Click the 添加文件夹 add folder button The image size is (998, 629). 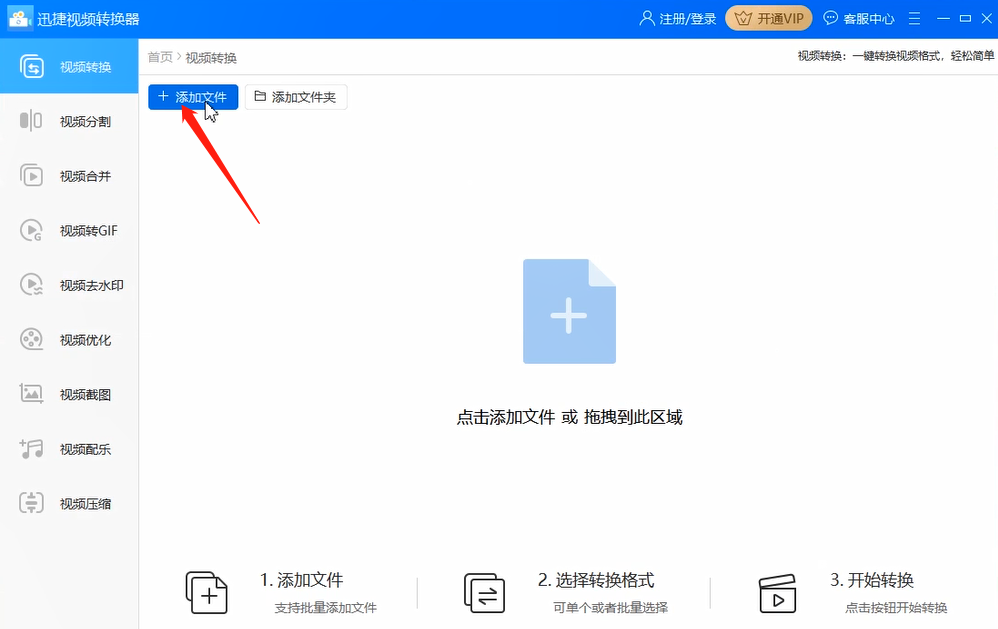(296, 97)
